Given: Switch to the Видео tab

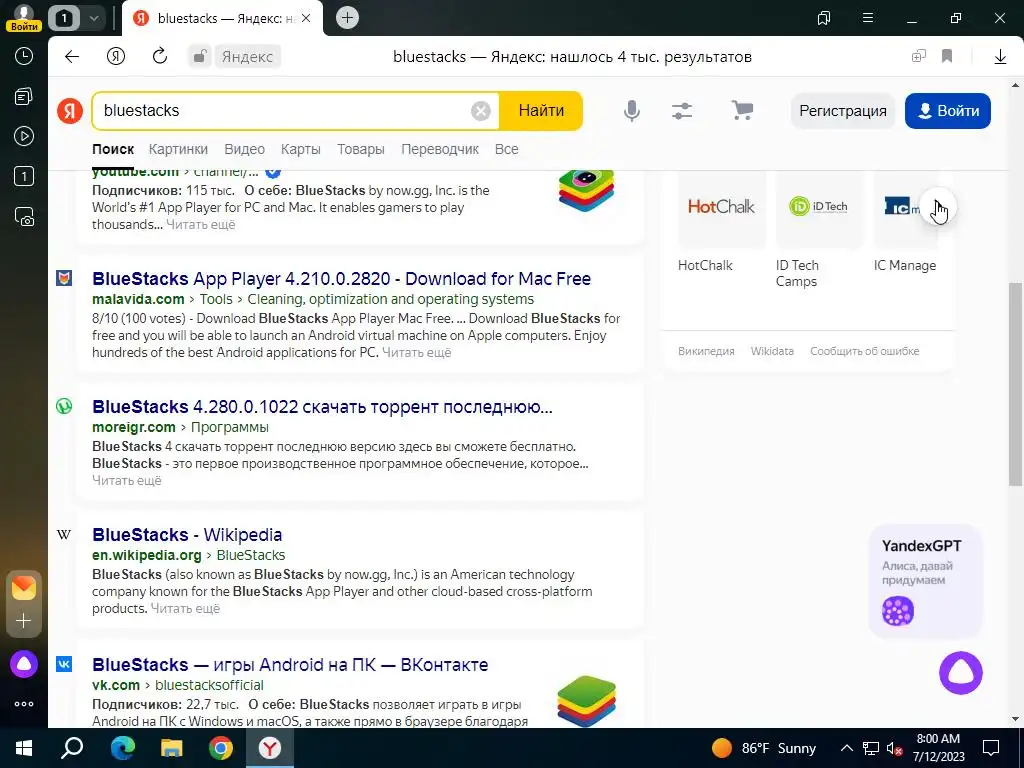Looking at the screenshot, I should tap(244, 150).
